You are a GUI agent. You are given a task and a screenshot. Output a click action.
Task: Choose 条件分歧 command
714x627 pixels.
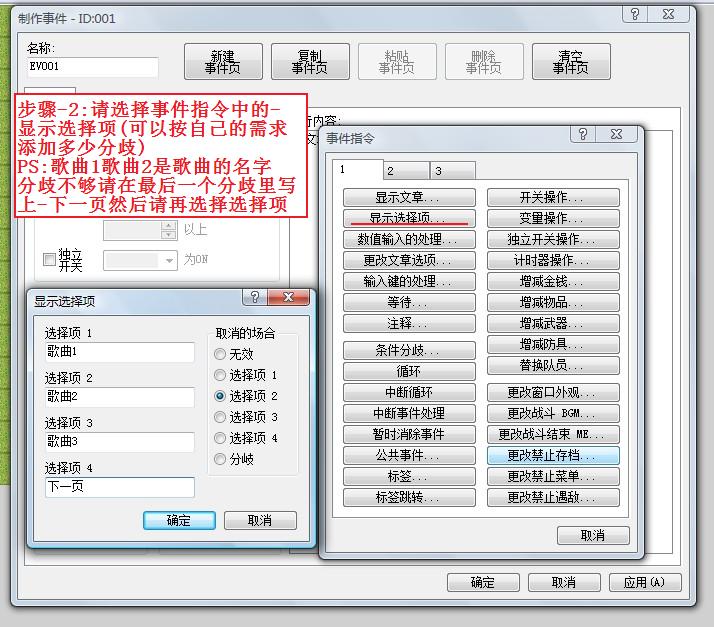pos(409,350)
